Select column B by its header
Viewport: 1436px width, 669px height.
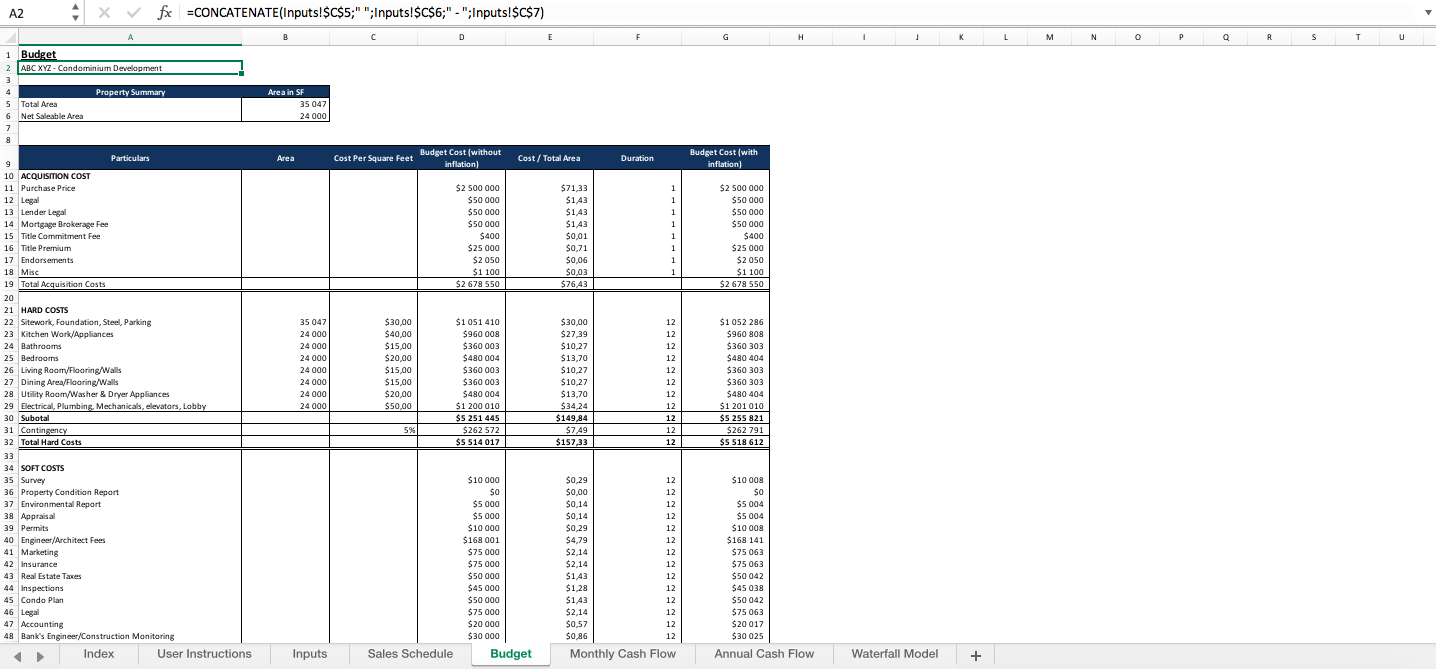(x=285, y=35)
